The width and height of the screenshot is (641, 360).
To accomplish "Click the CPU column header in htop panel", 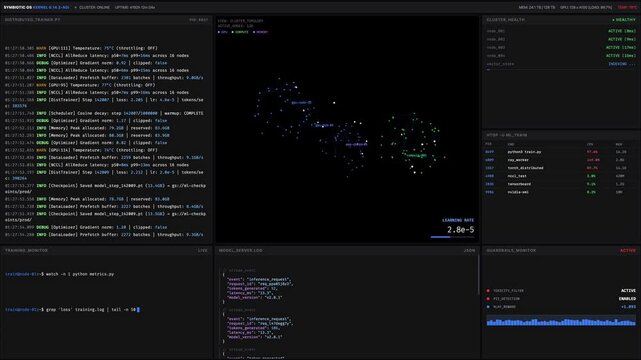I will (590, 144).
